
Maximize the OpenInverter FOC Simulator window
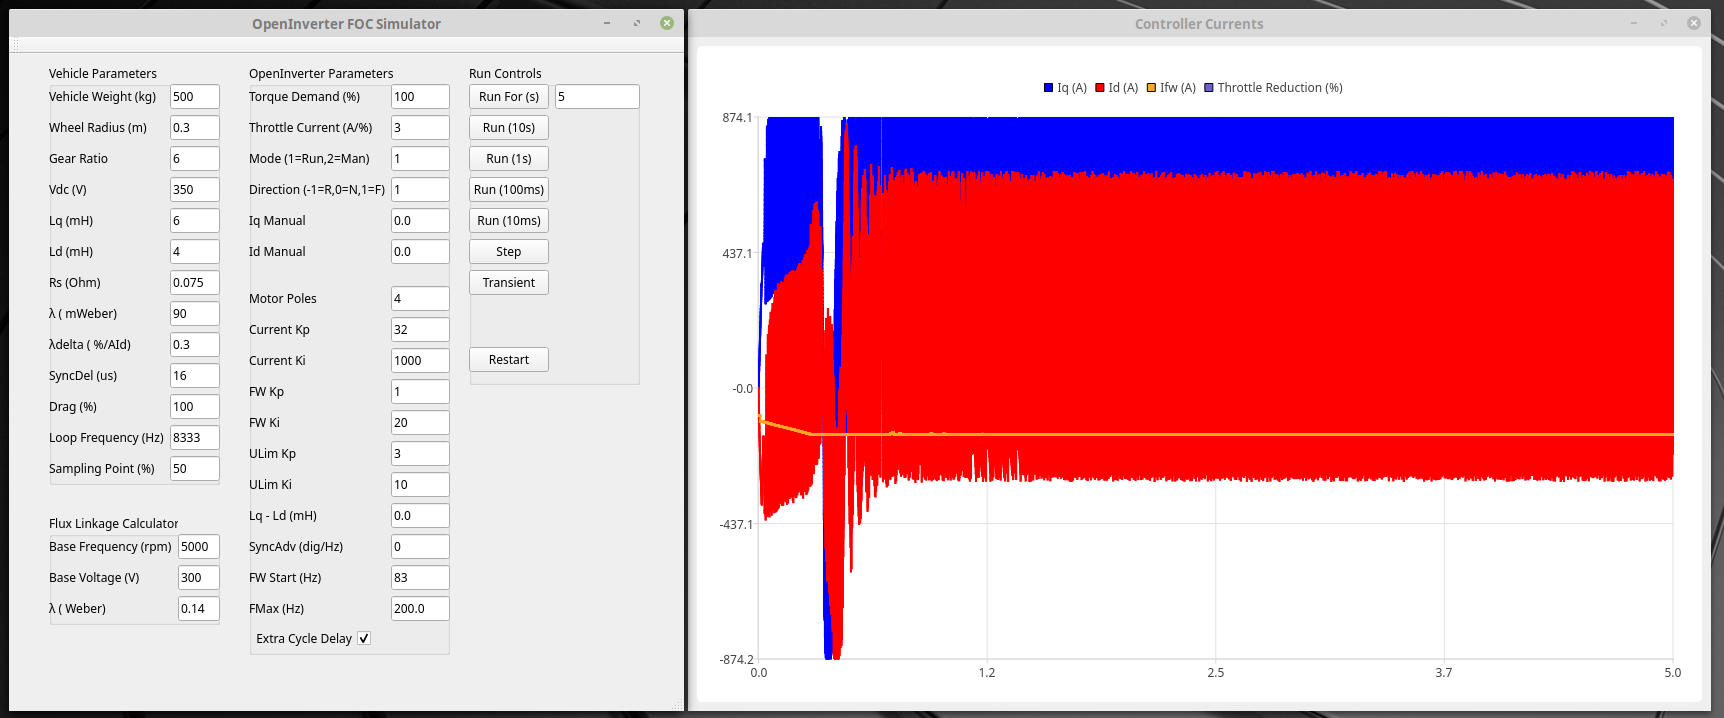tap(636, 23)
